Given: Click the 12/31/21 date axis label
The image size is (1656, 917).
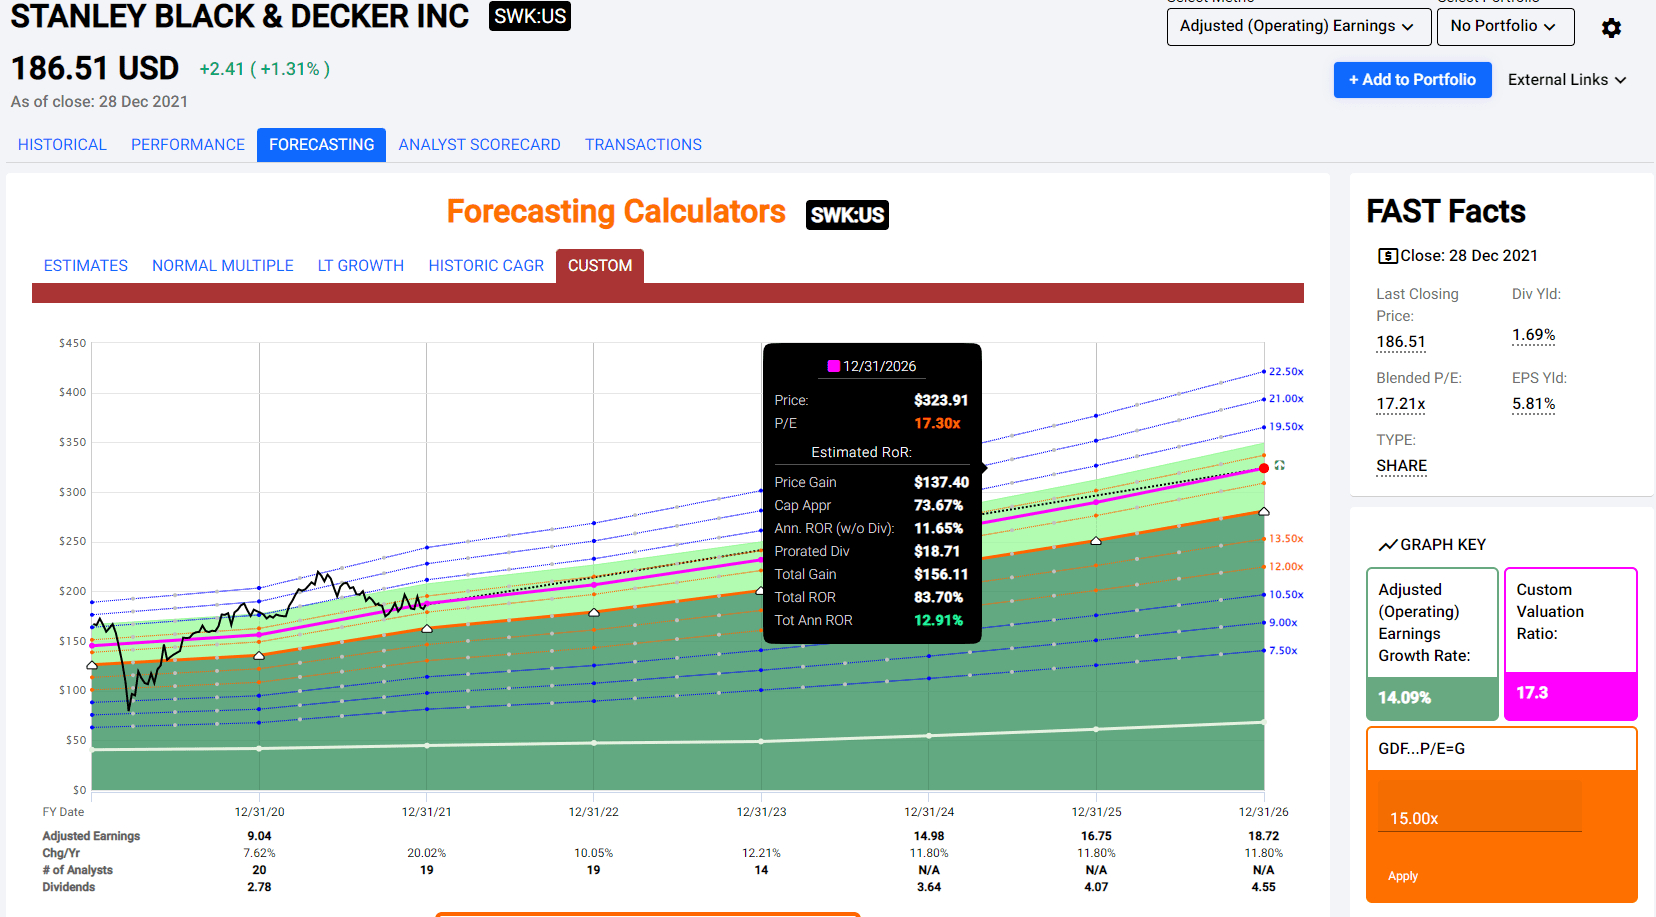Looking at the screenshot, I should (427, 812).
